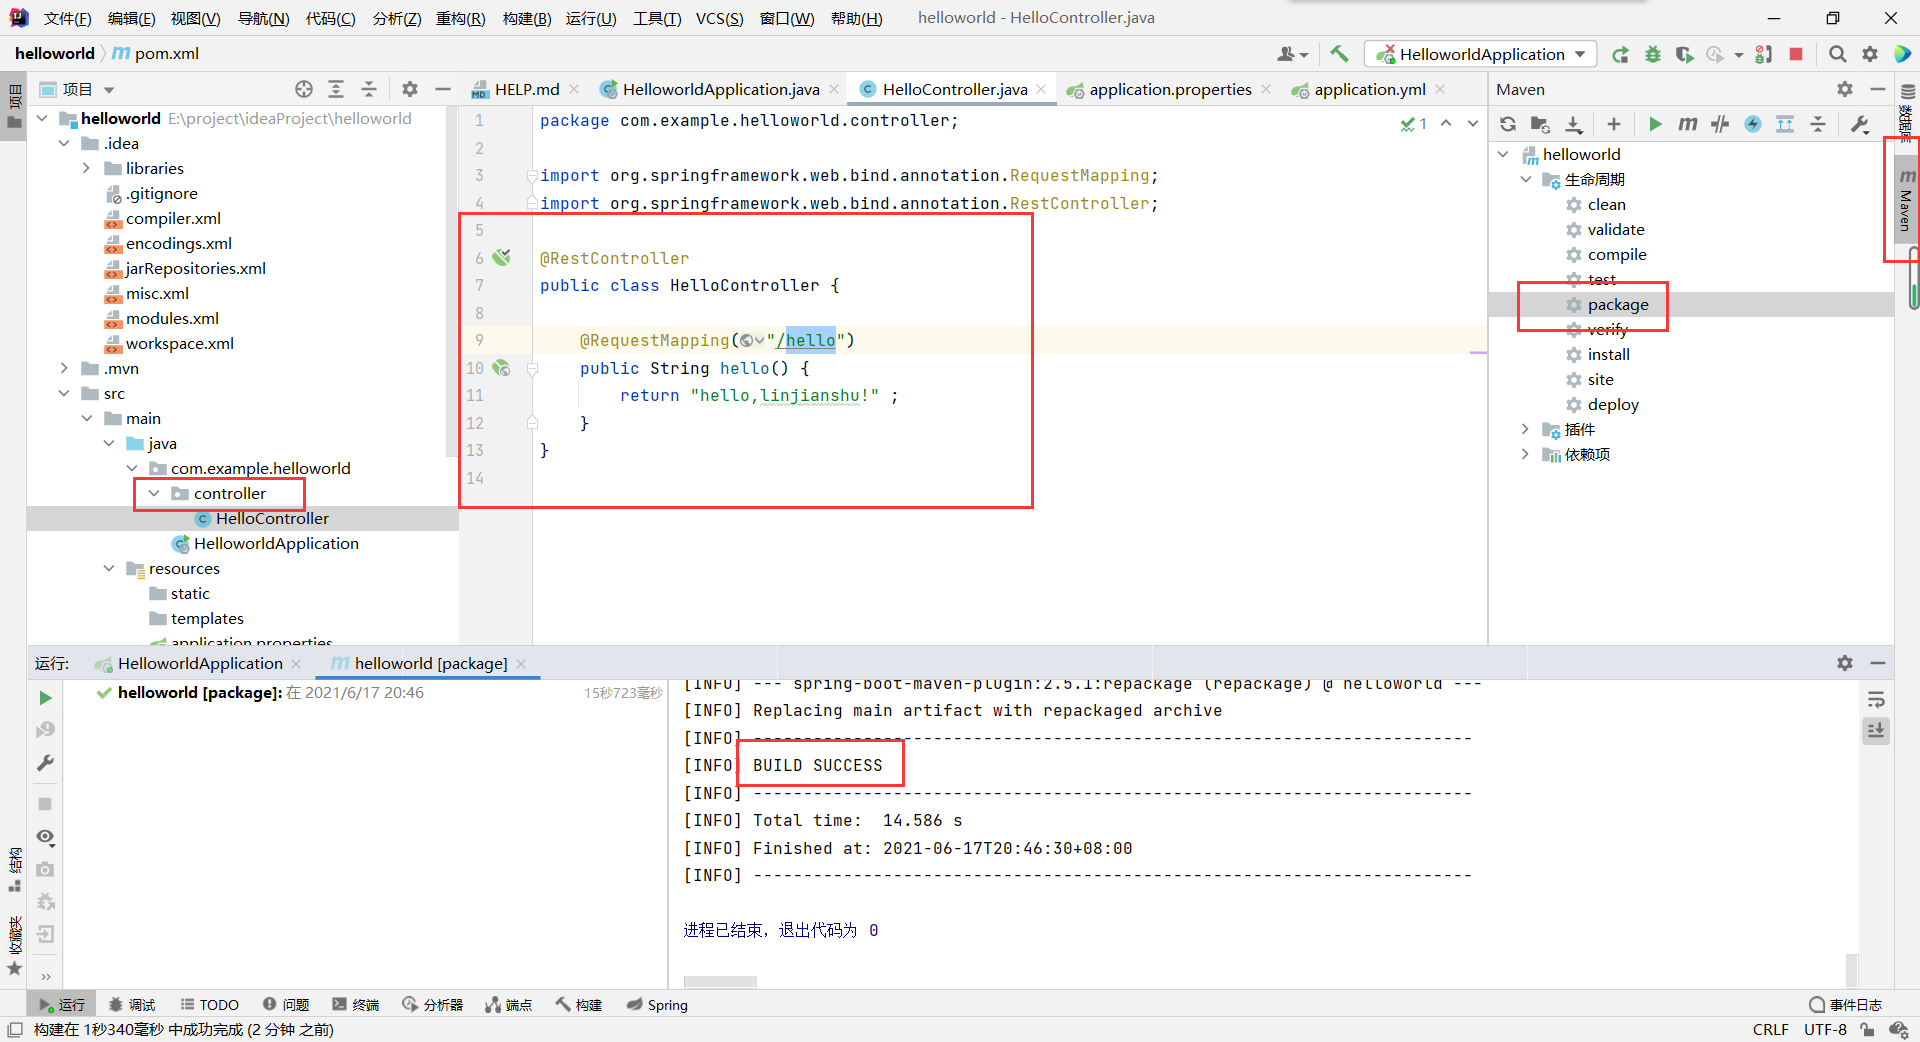Reload all Maven projects
The image size is (1920, 1042).
(1508, 124)
